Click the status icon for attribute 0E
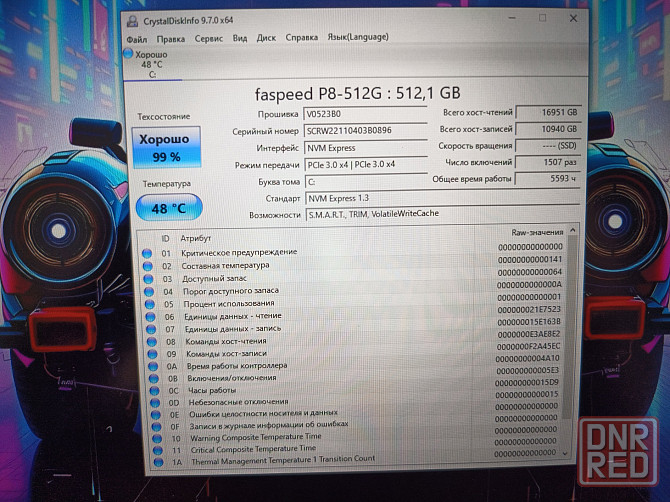This screenshot has height=502, width=670. [156, 414]
